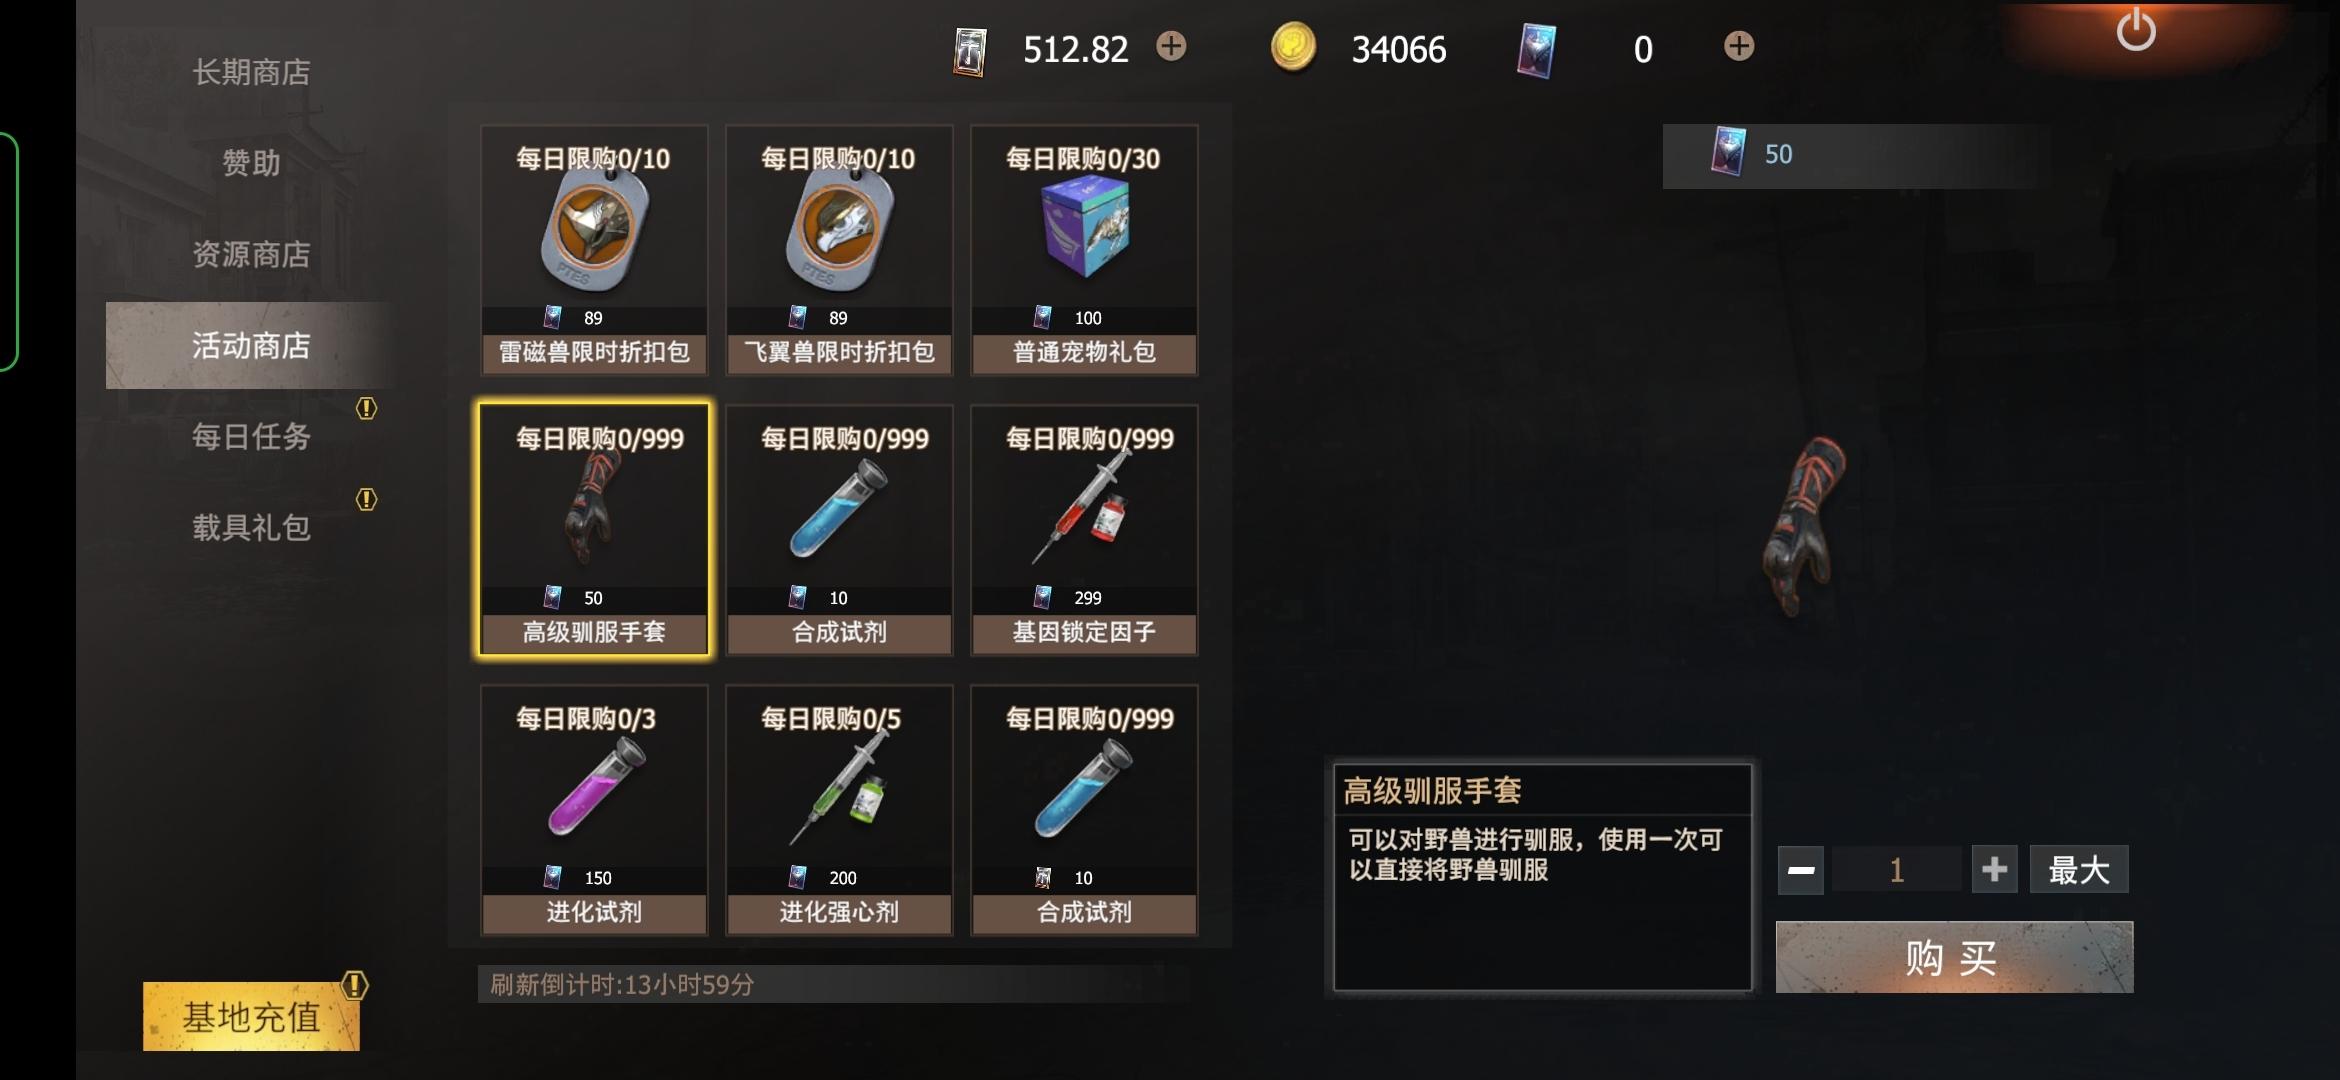Decrease purchase quantity with minus button
Image resolution: width=2340 pixels, height=1080 pixels.
pos(1801,870)
